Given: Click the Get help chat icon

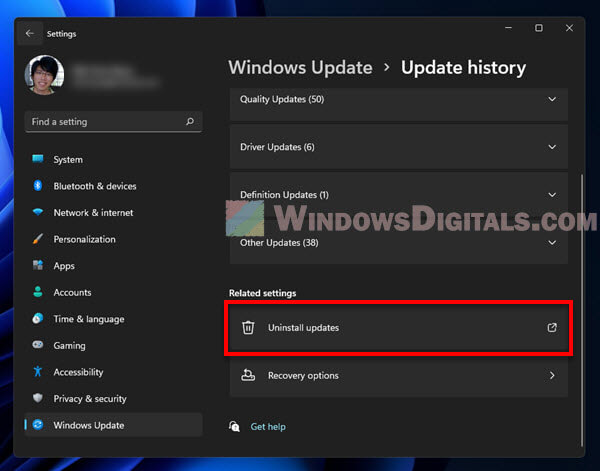Looking at the screenshot, I should pyautogui.click(x=234, y=426).
